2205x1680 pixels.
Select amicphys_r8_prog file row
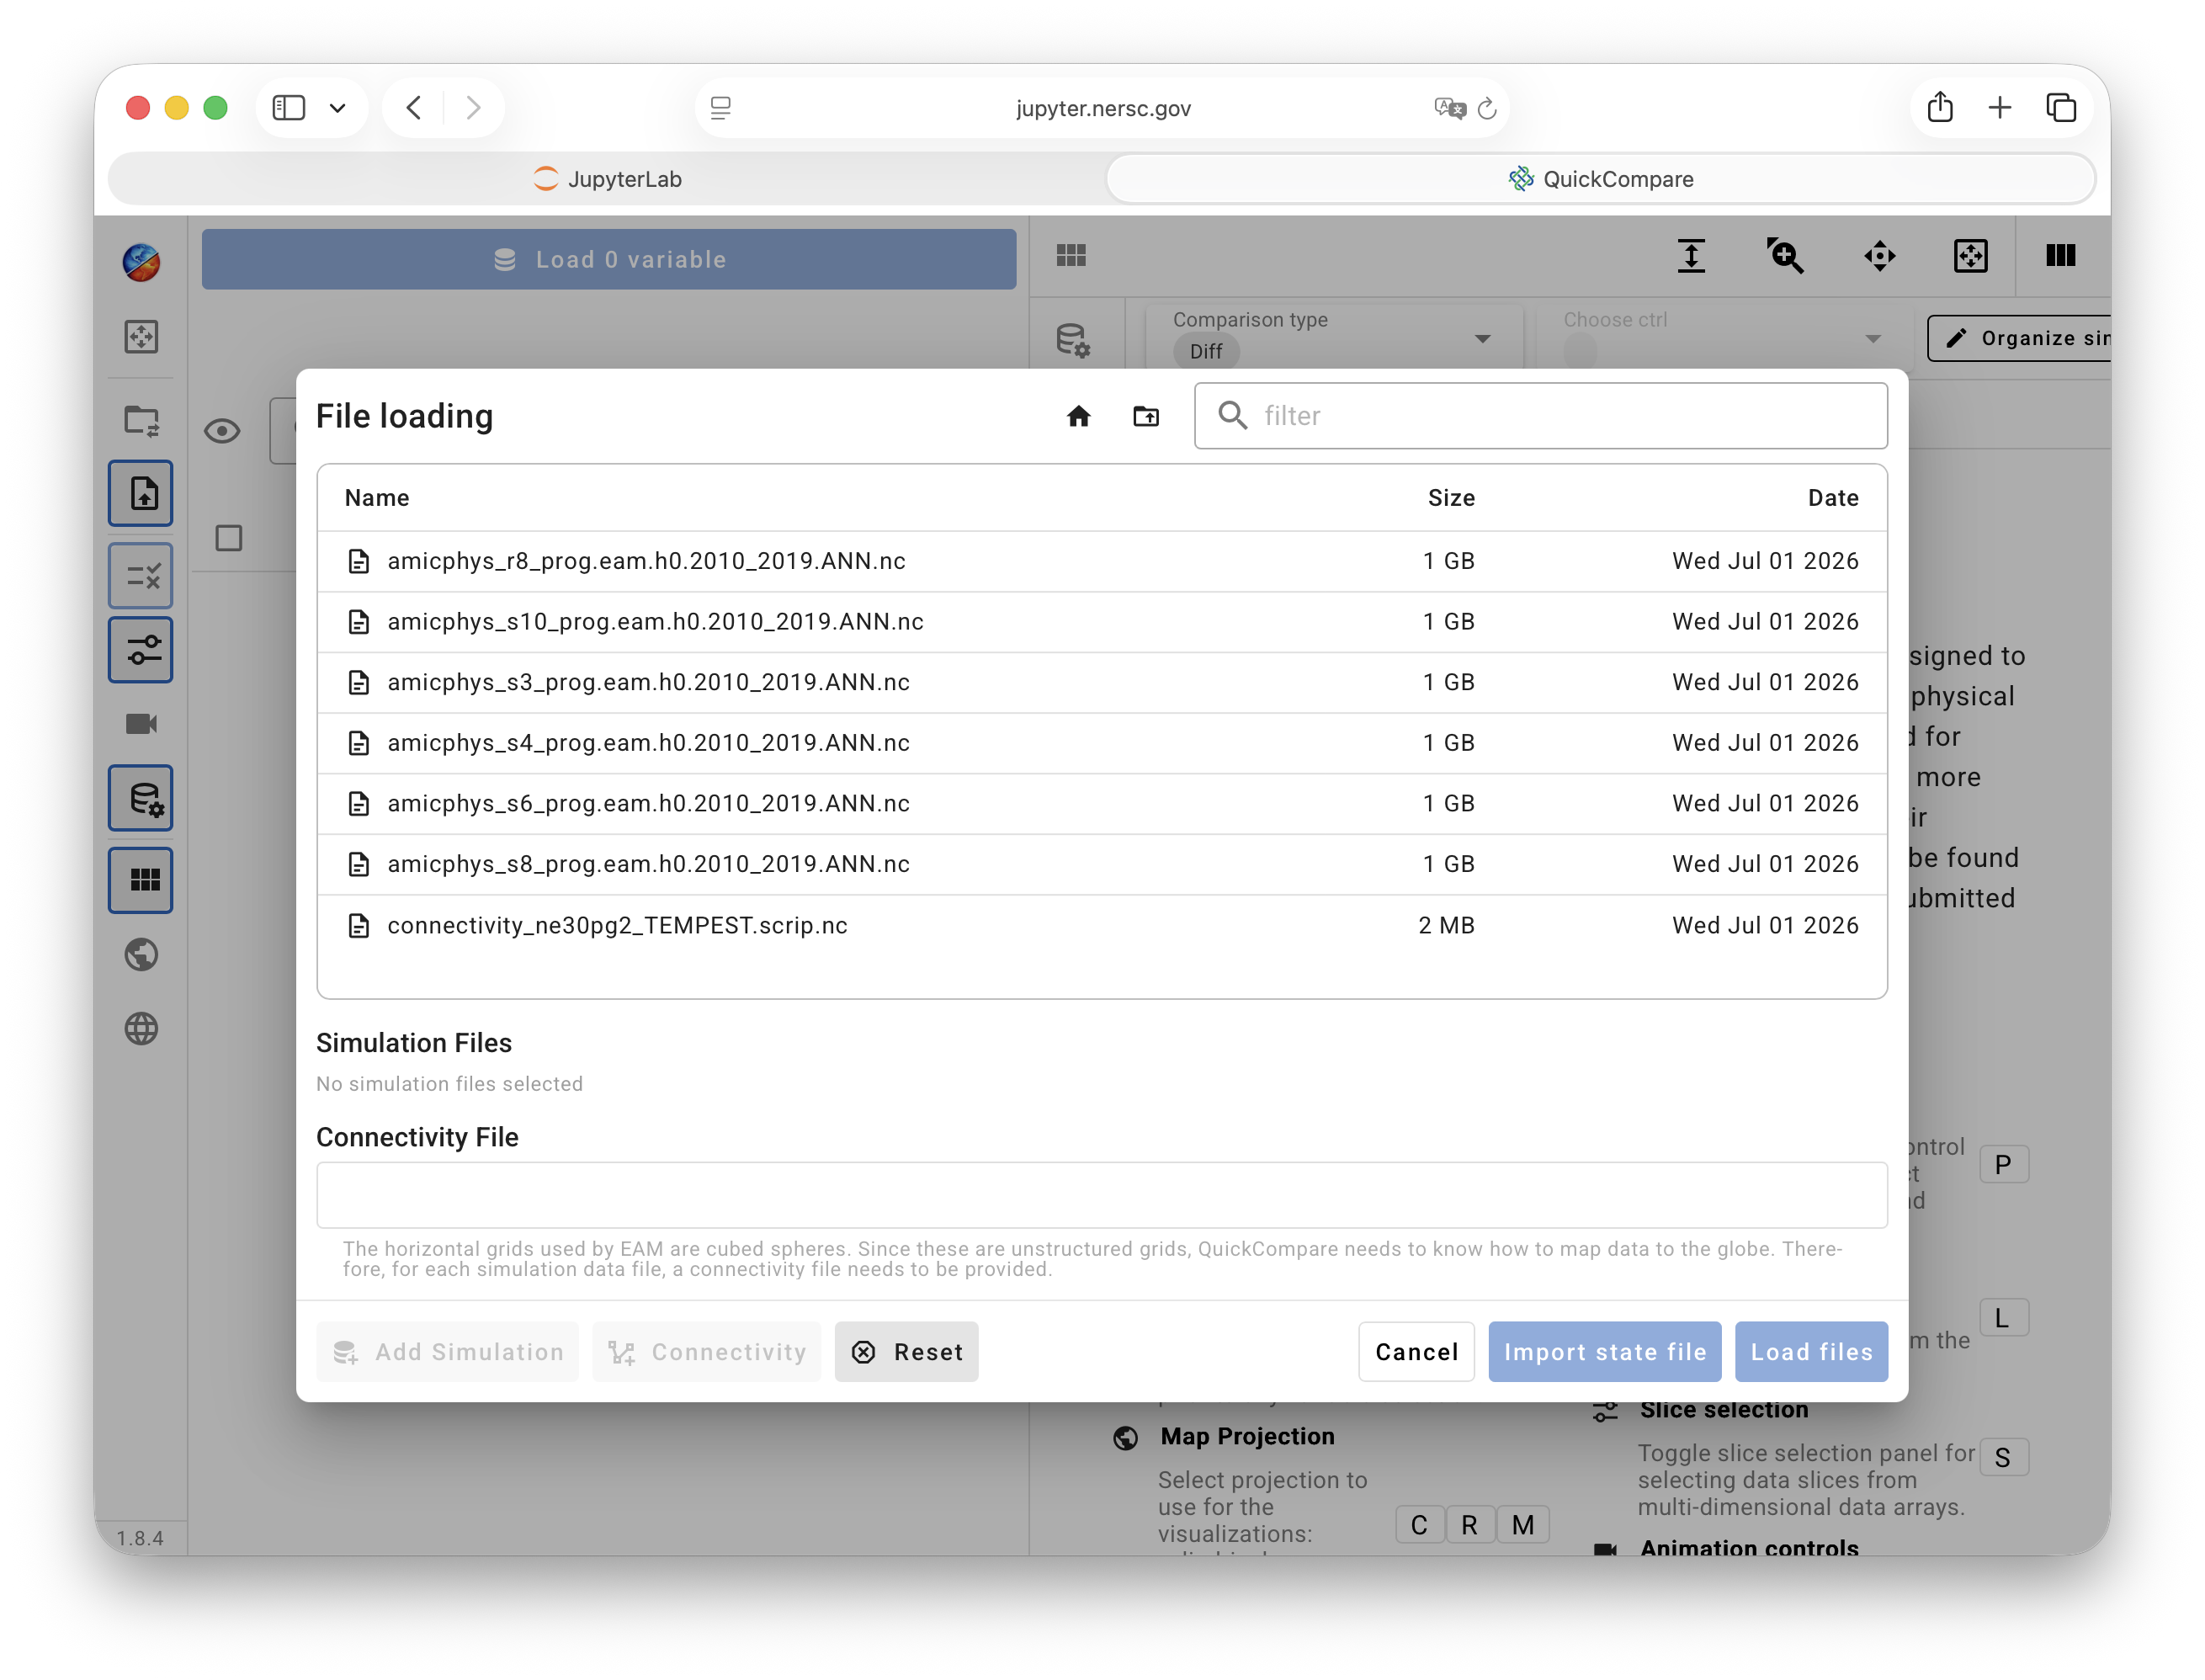coord(1102,561)
